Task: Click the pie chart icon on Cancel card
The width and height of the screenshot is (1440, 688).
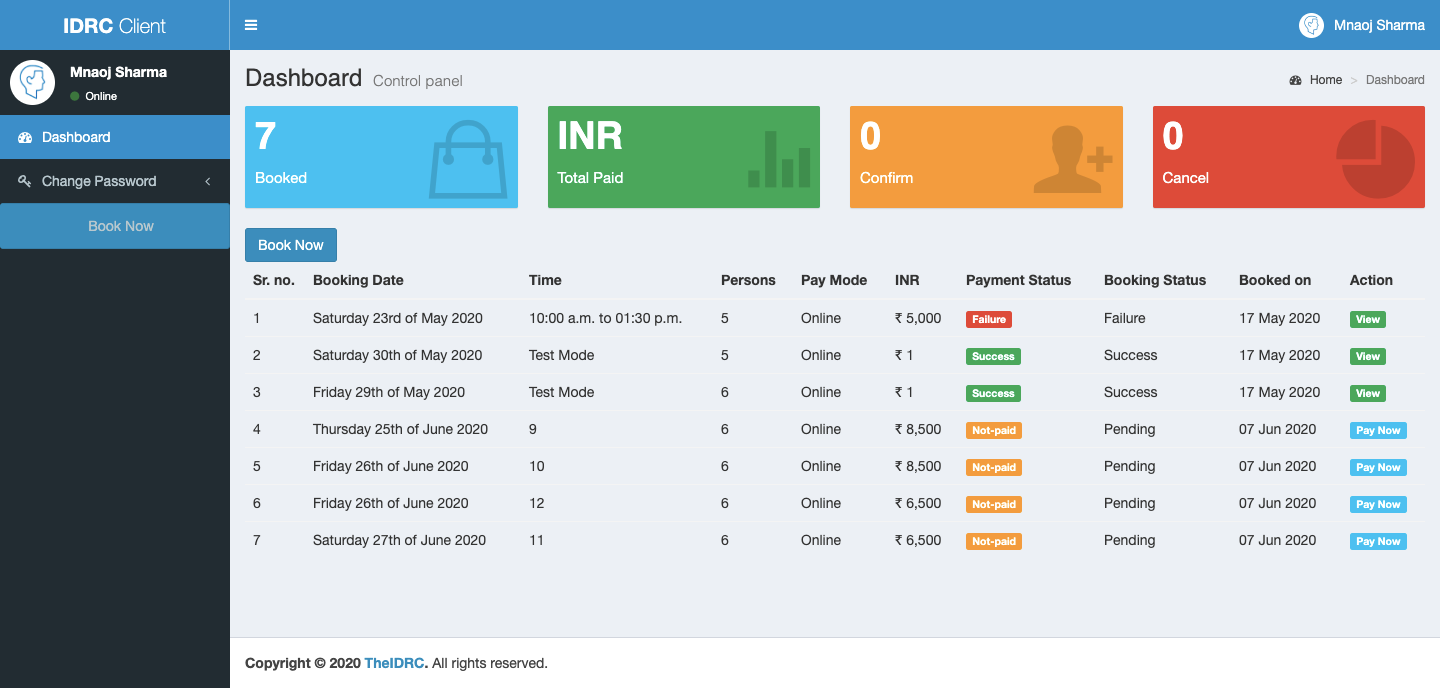Action: [1375, 160]
